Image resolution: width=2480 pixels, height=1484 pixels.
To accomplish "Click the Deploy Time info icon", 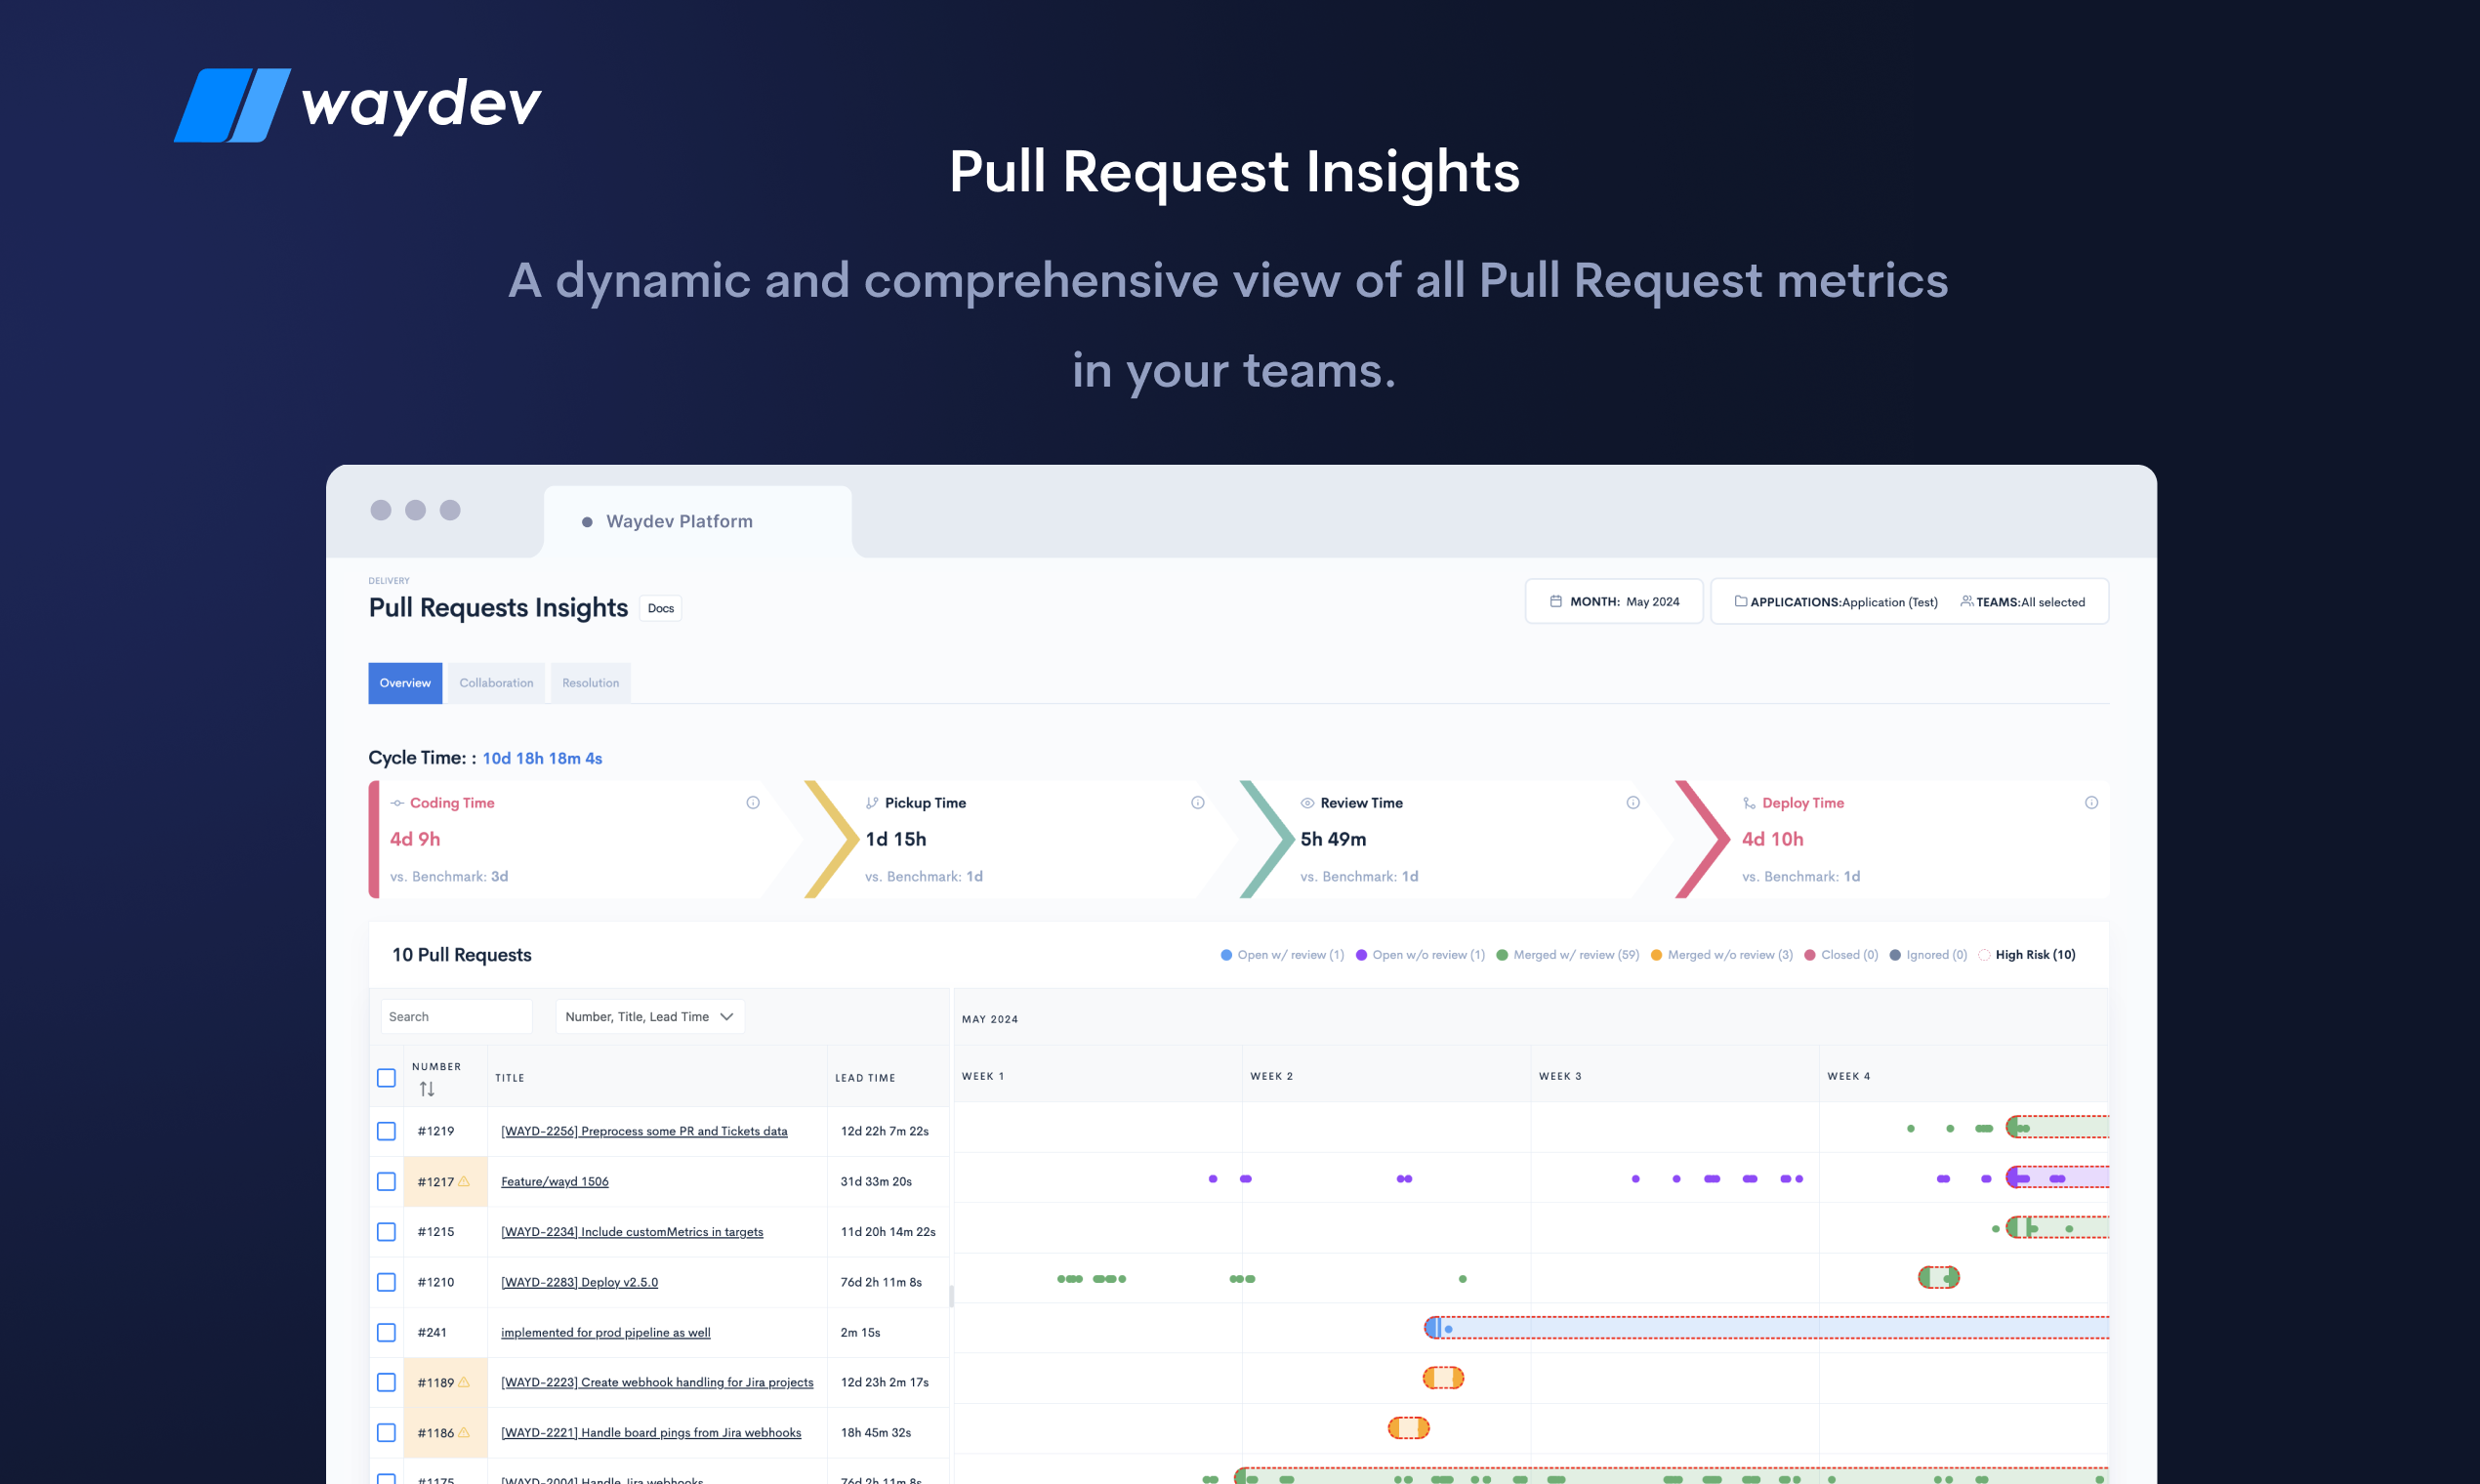I will click(x=2091, y=803).
